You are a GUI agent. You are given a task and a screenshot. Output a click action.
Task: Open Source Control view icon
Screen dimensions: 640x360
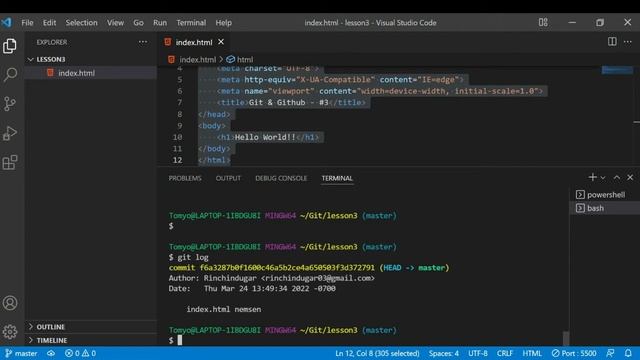10,104
